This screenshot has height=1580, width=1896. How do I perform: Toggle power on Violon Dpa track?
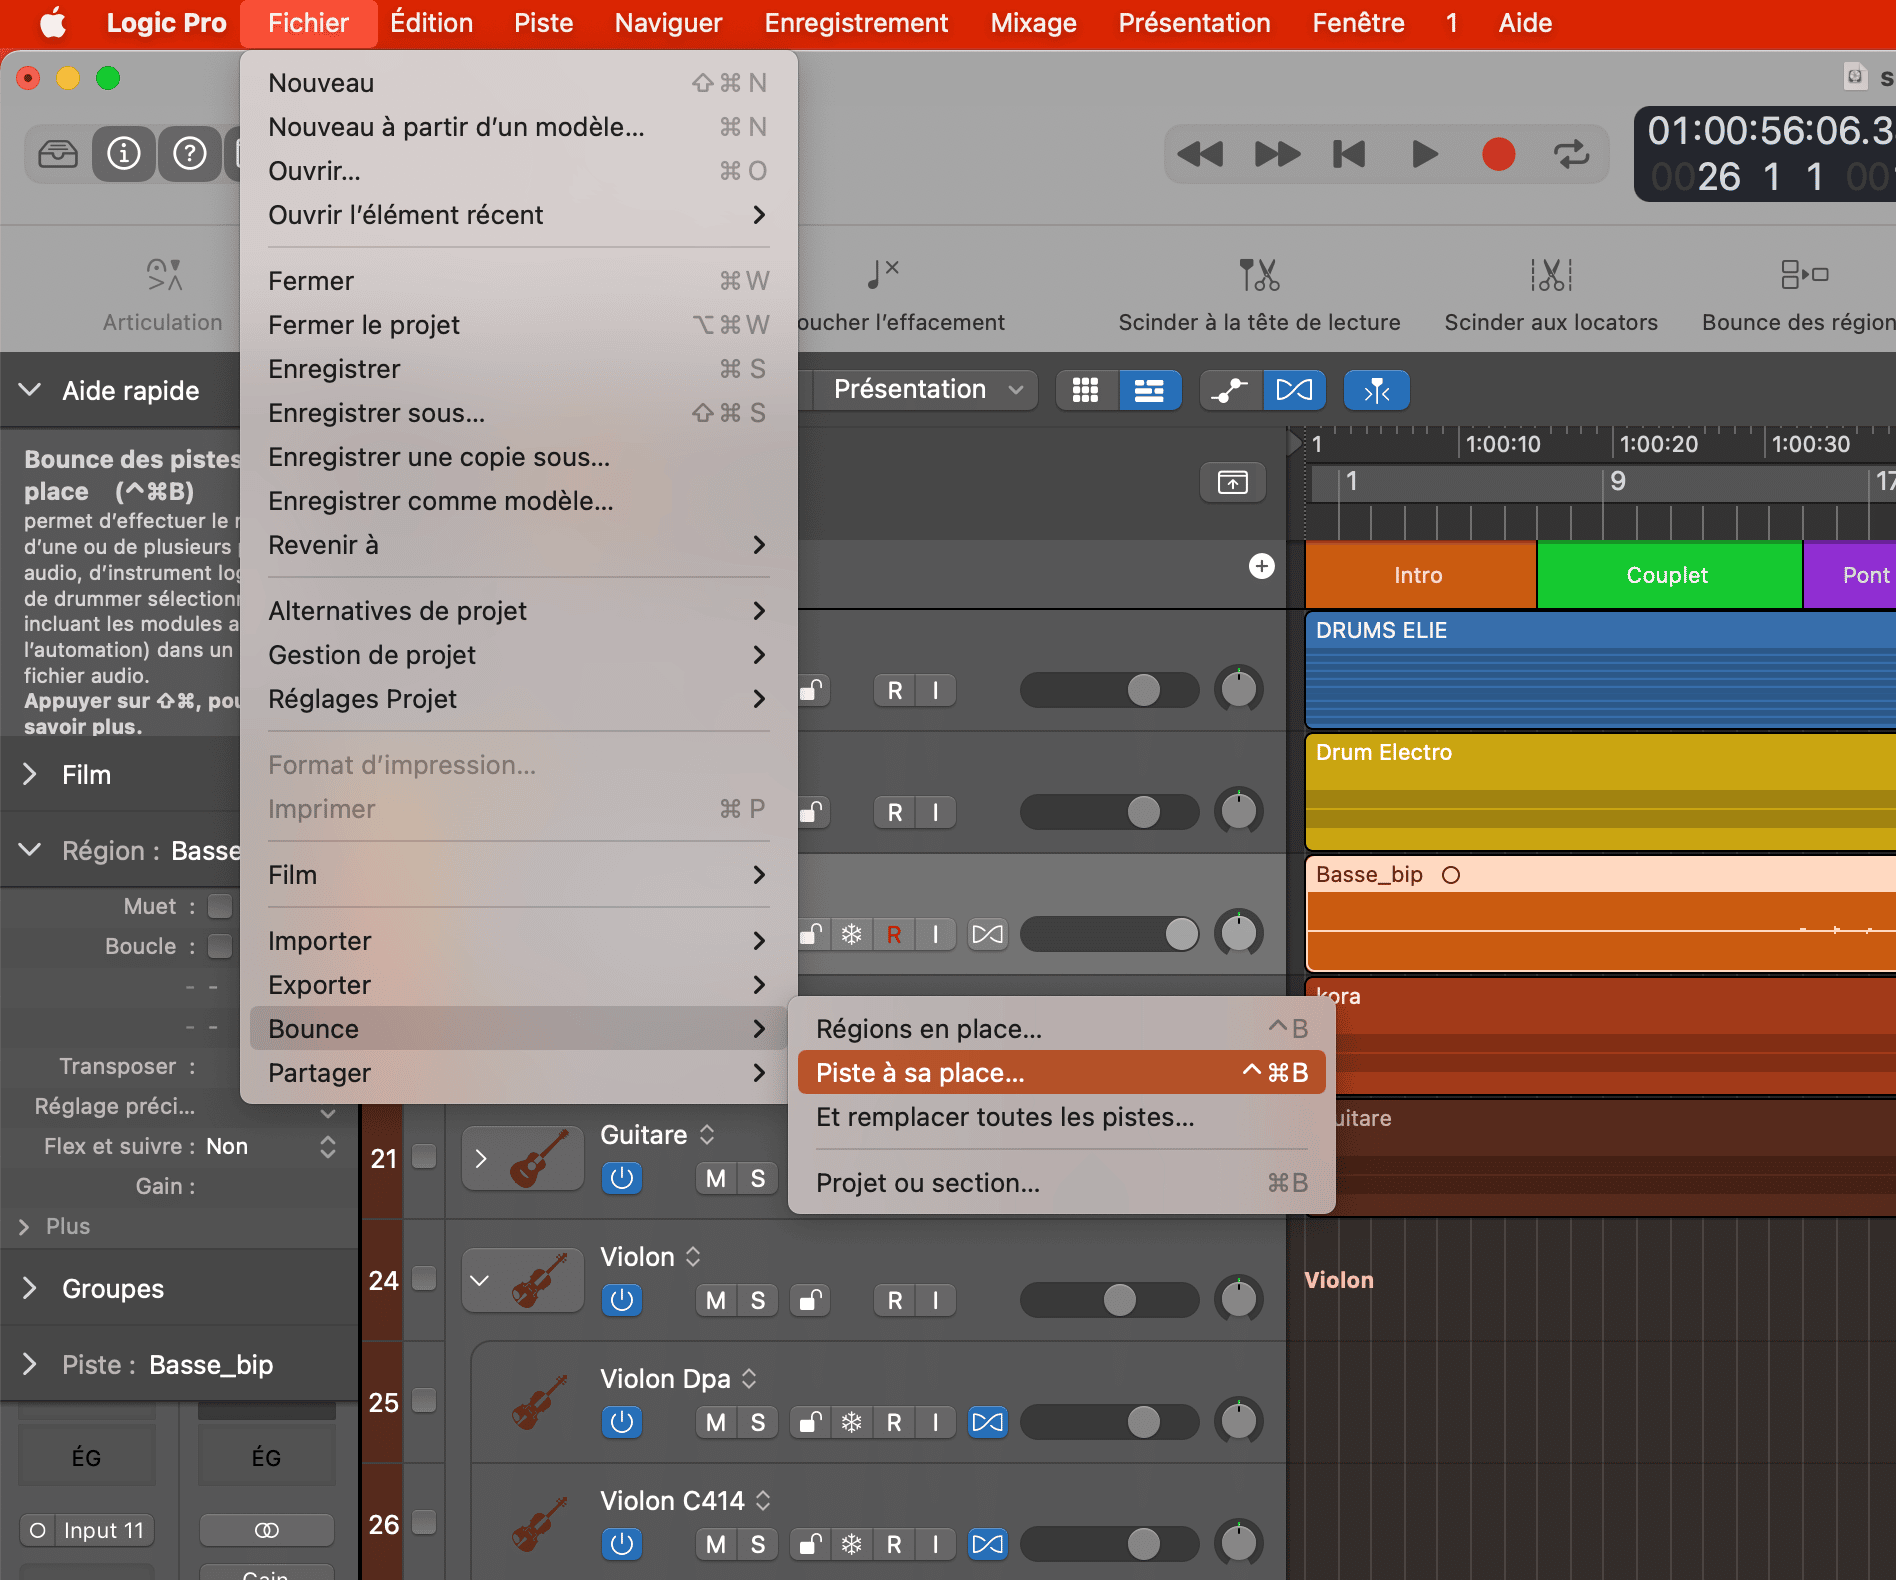621,1422
